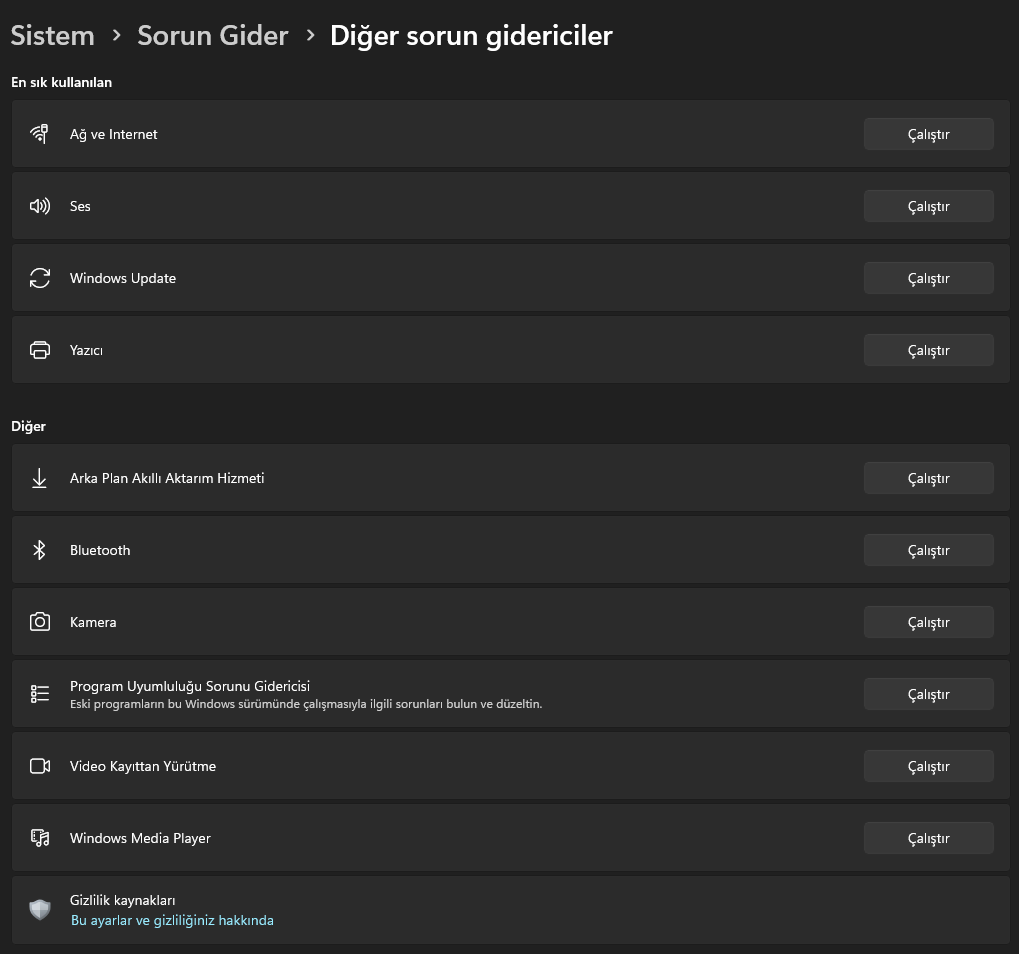Open 'Bu ayarlar ve gizliliğiniz hakkında' link
This screenshot has width=1019, height=954.
172,920
